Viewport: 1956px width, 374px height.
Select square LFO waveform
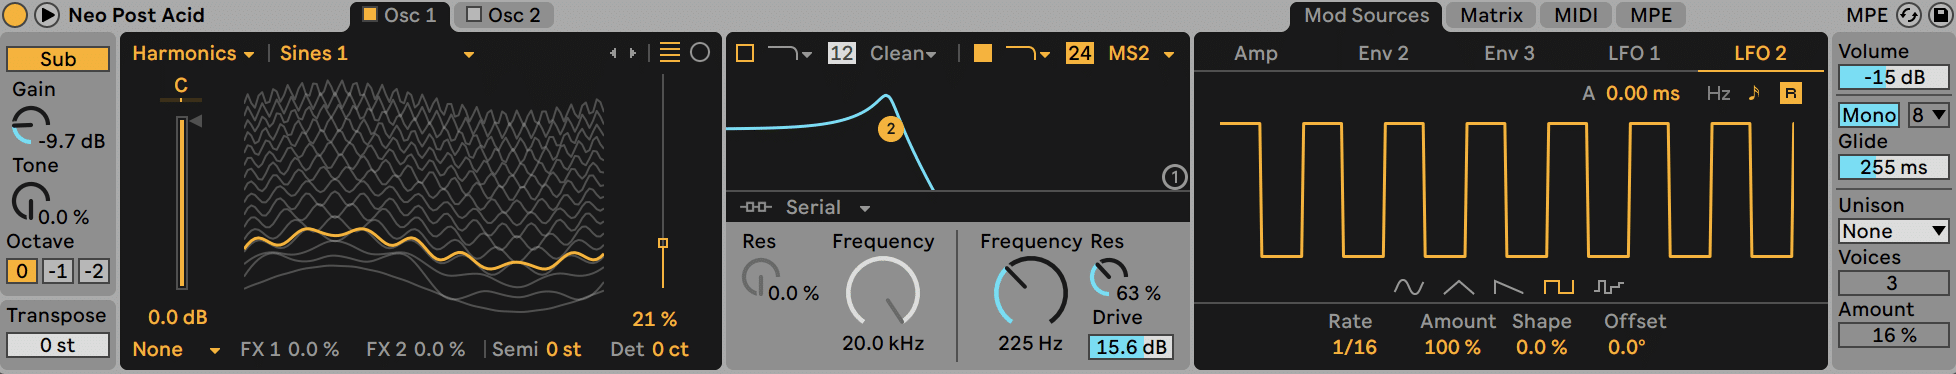(1558, 287)
